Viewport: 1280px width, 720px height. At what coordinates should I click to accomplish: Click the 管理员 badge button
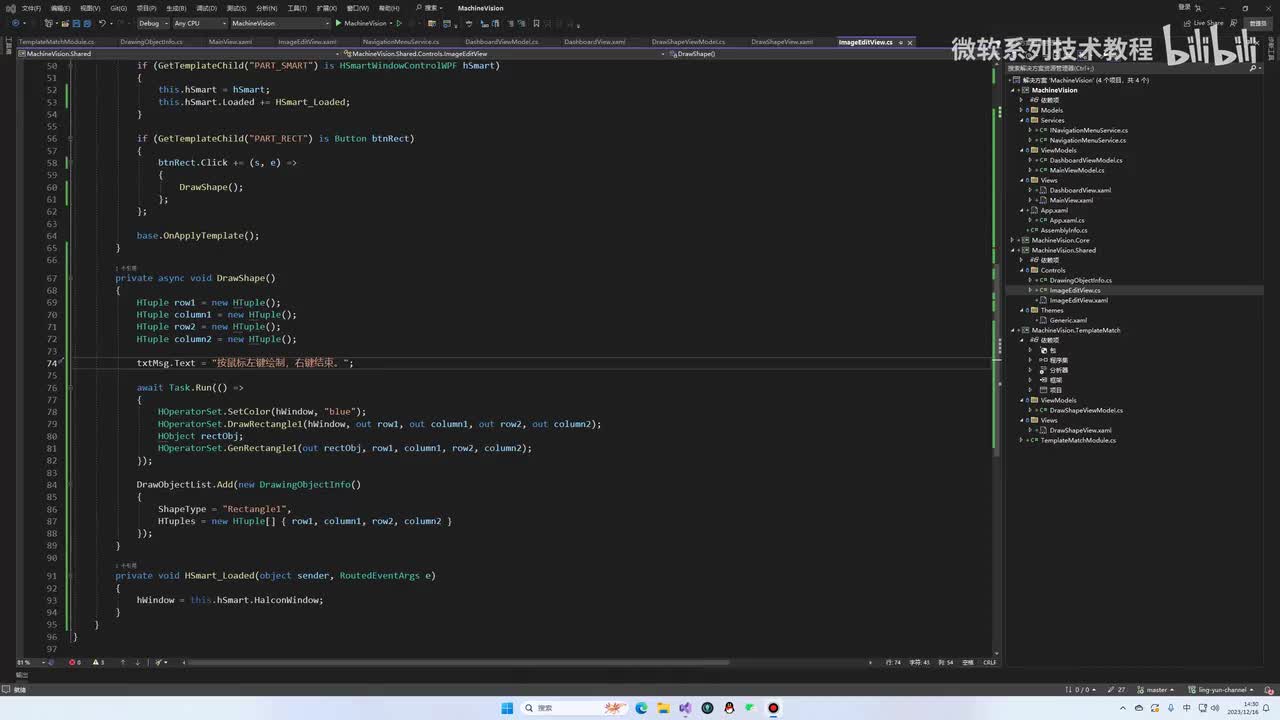1257,23
